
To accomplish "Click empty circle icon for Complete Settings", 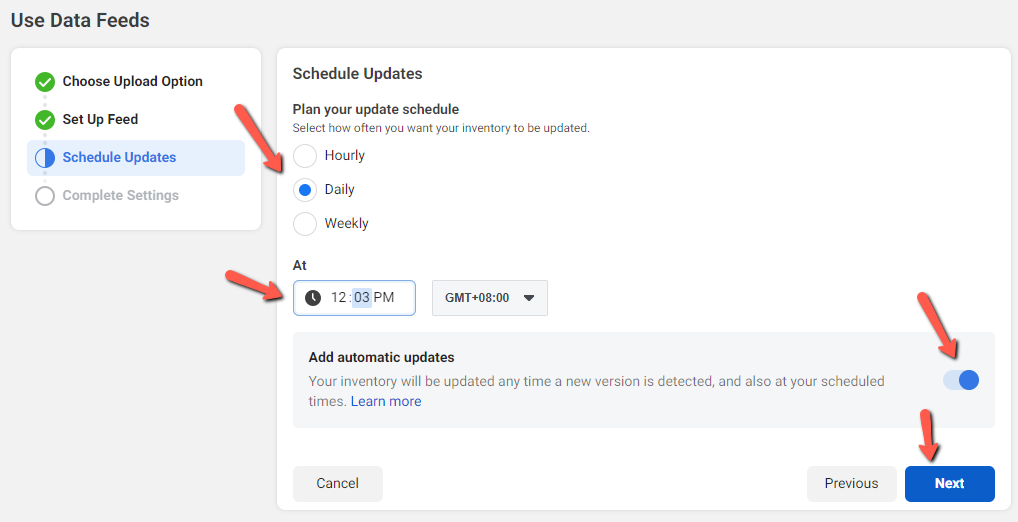I will tap(45, 195).
